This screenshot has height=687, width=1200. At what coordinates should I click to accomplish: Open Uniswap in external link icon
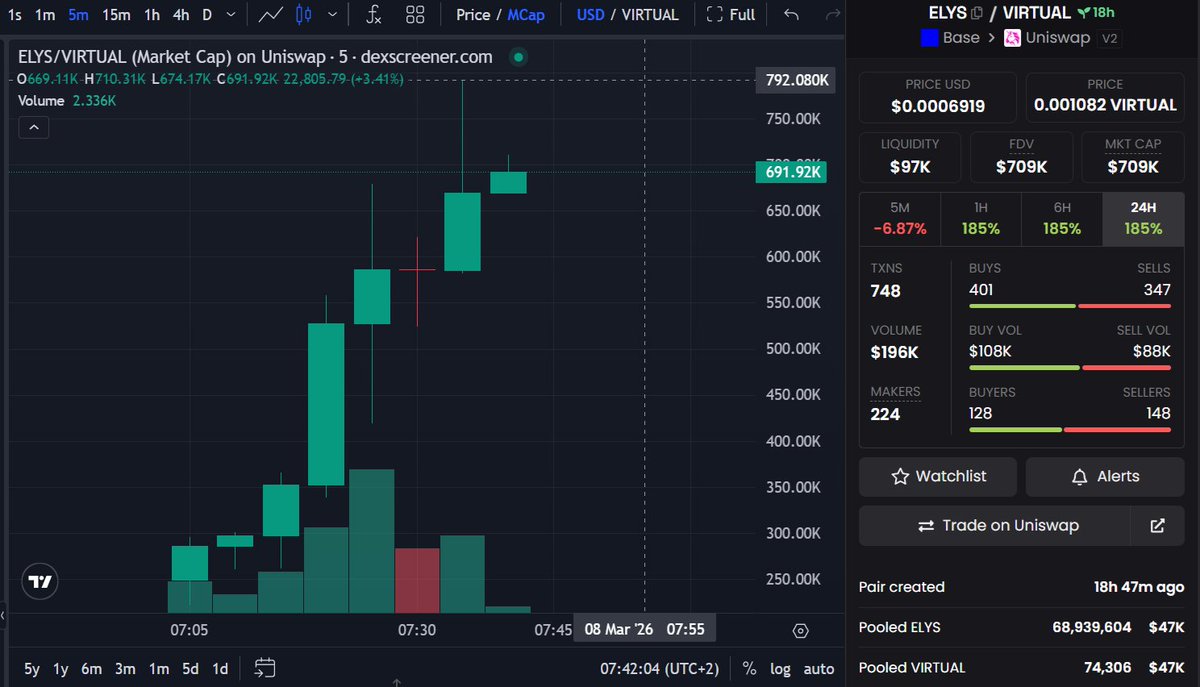coord(1158,525)
